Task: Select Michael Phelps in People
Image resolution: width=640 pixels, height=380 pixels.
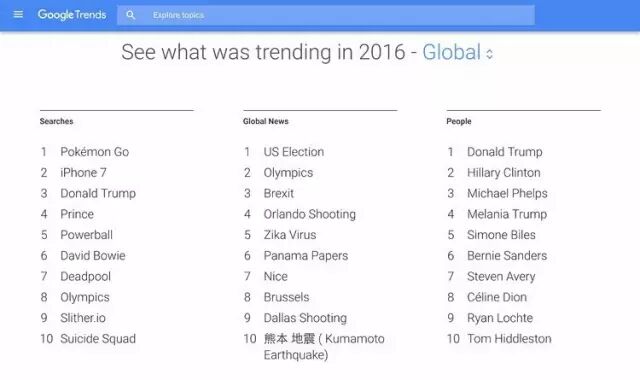Action: click(507, 193)
